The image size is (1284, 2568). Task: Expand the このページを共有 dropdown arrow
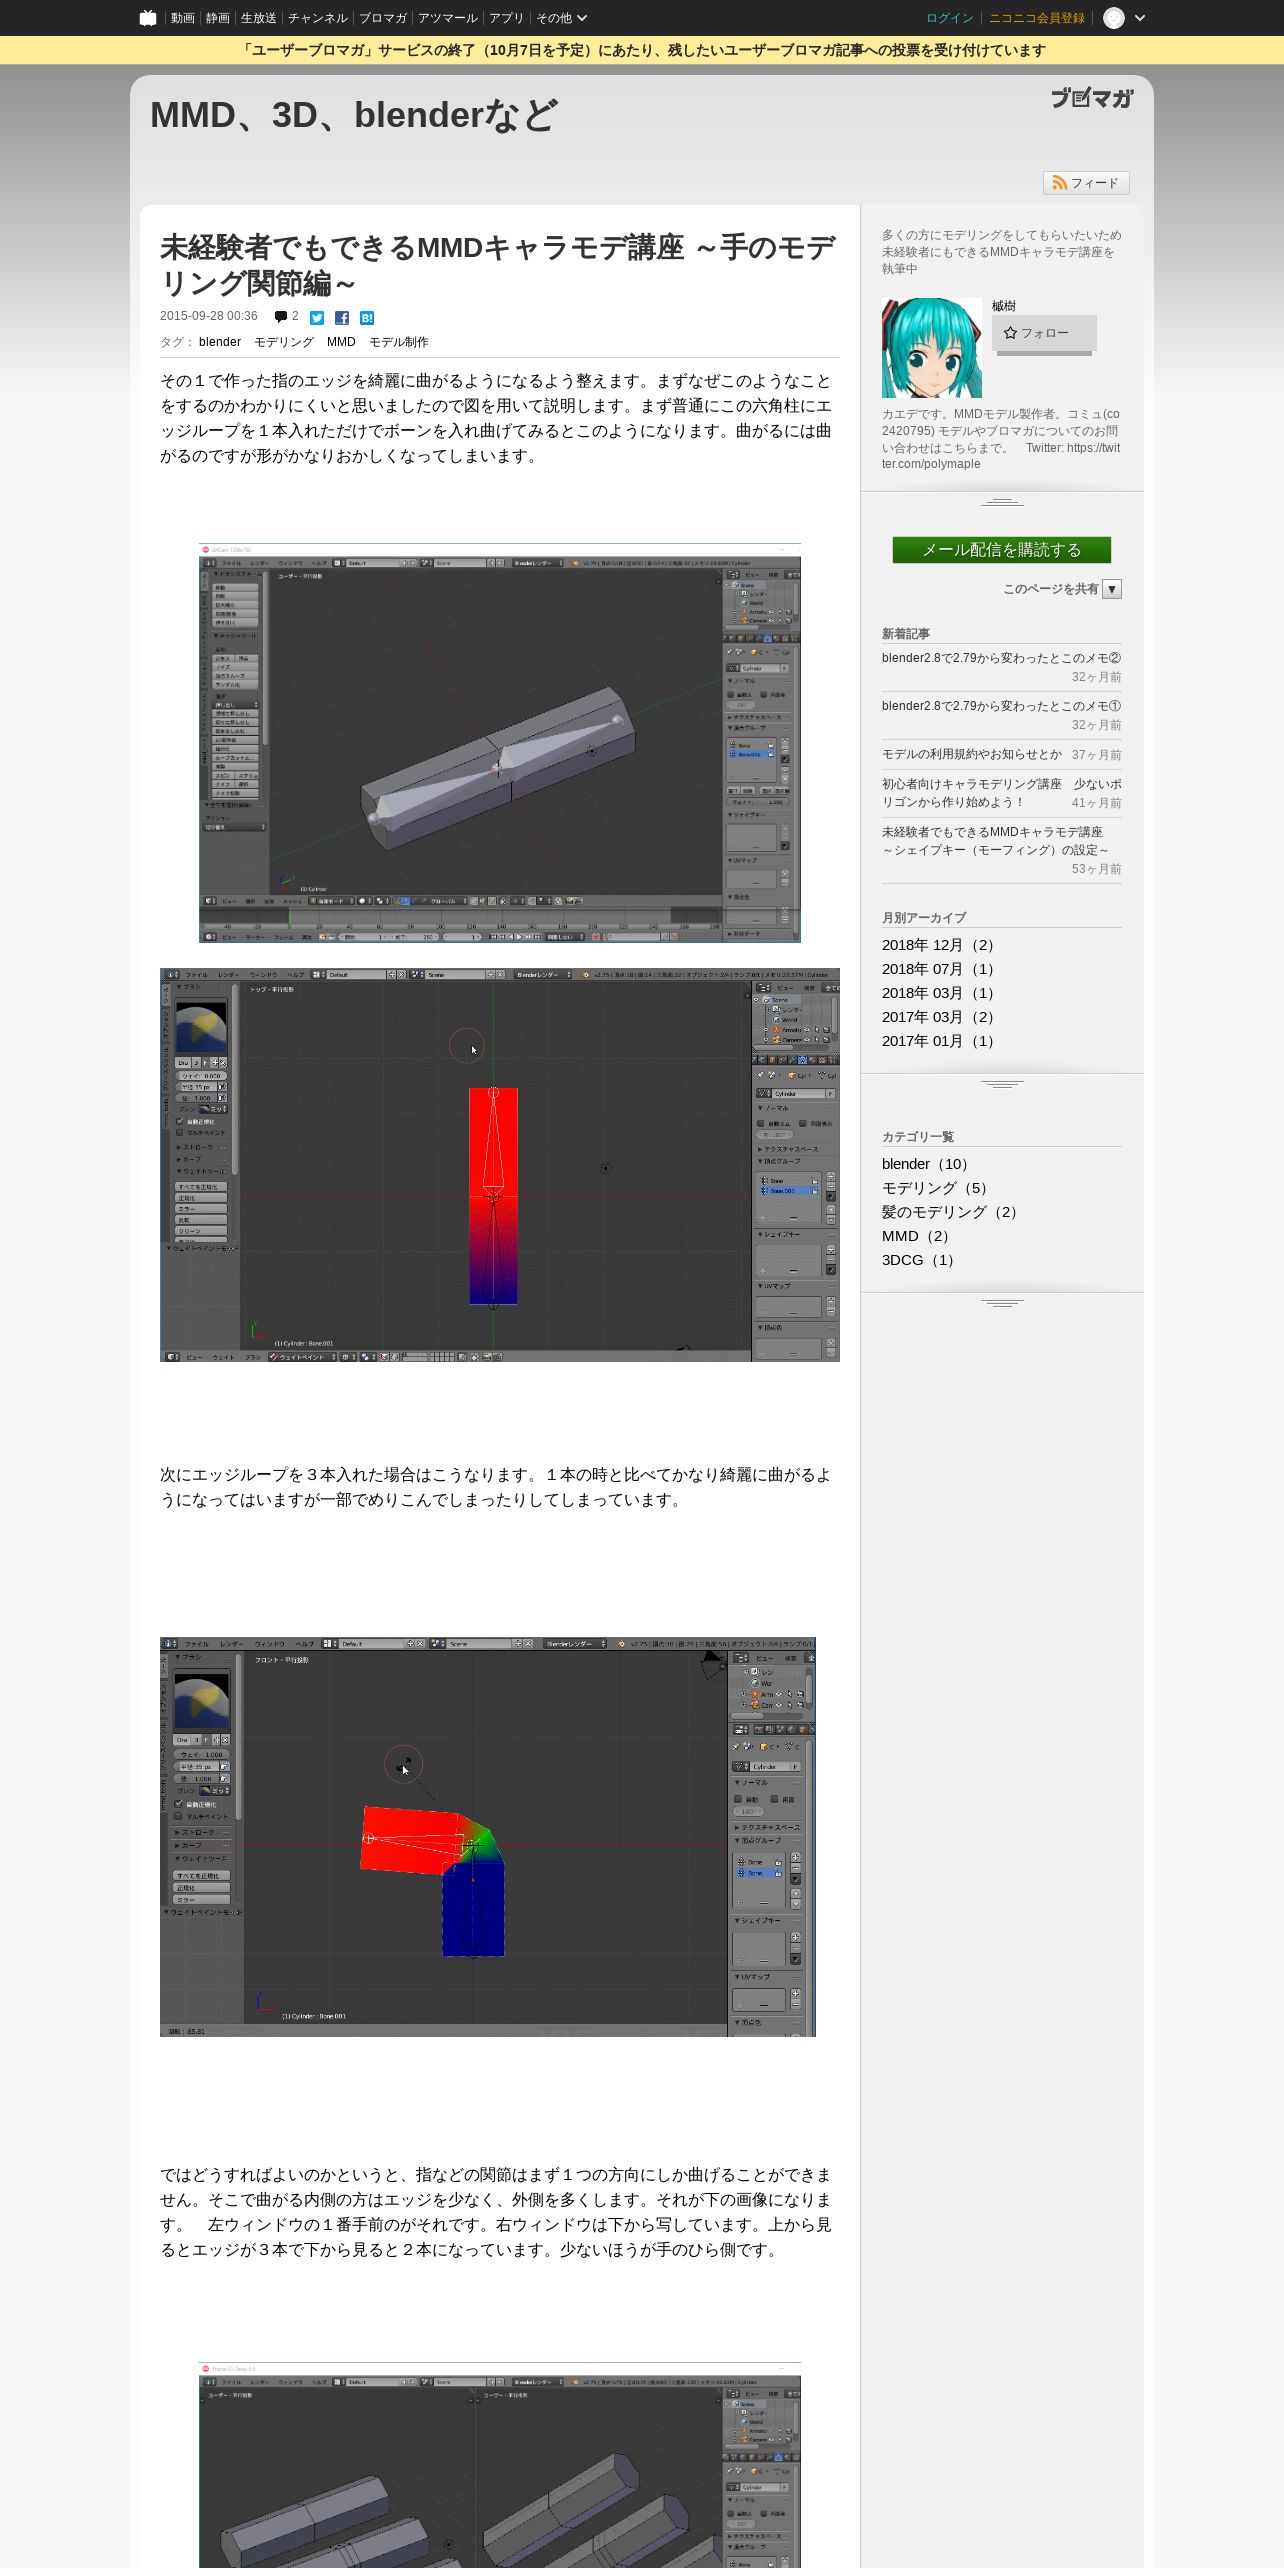1112,589
